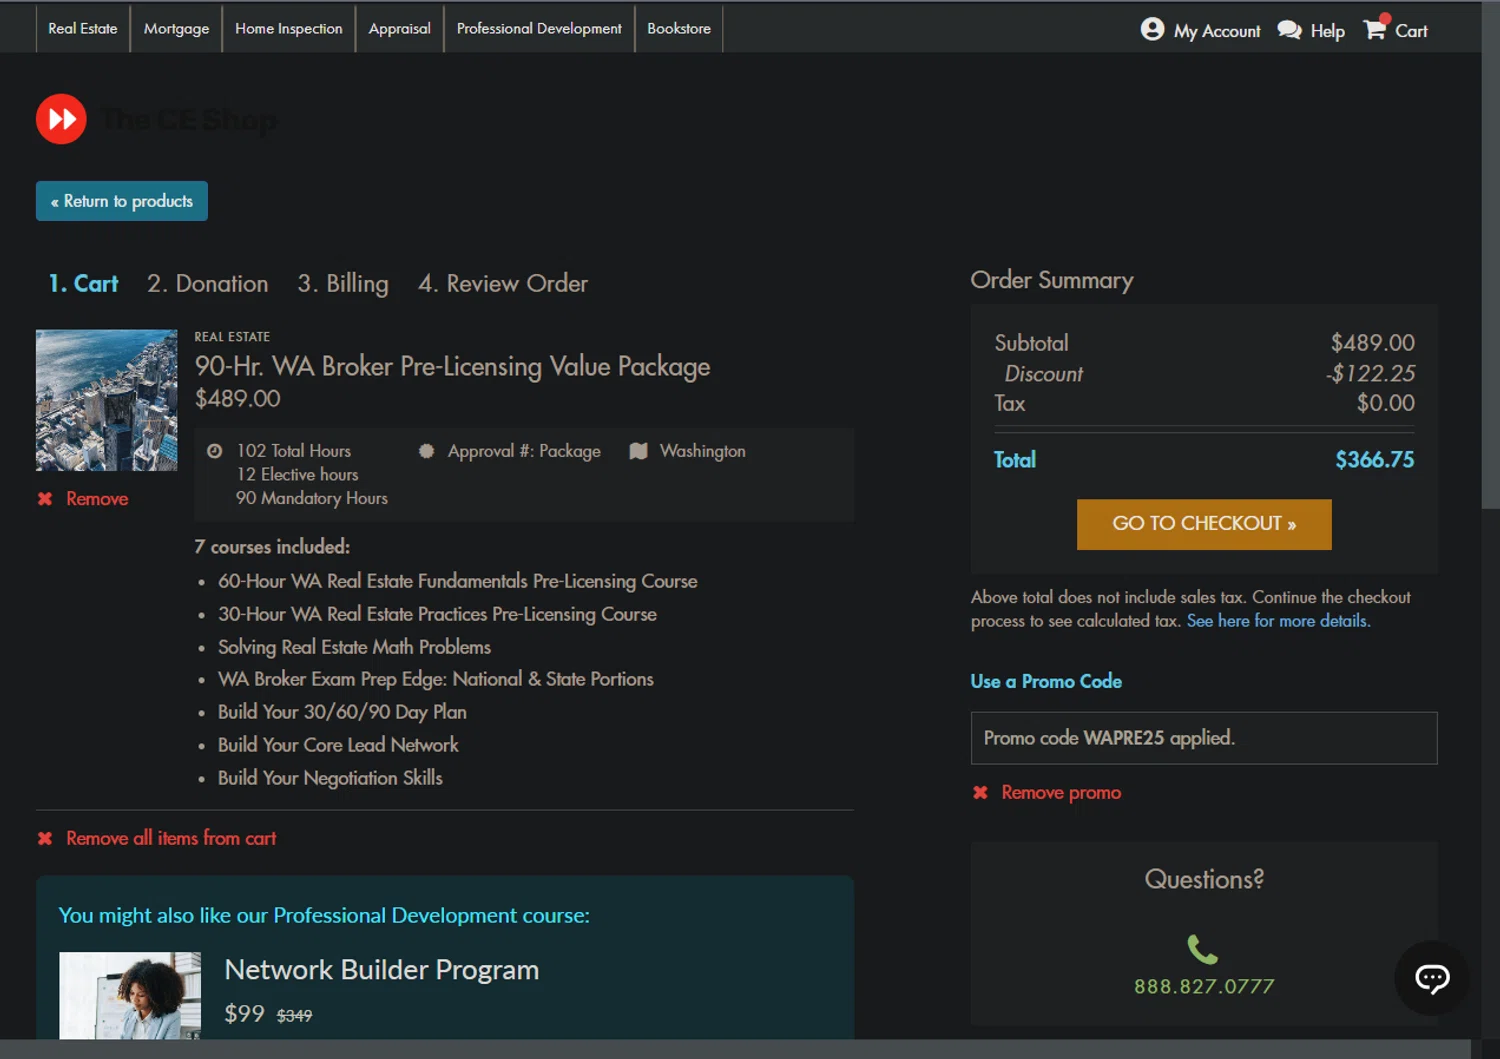Call 888.827.0777 phone link
Screen dimensions: 1500x1059
tap(1204, 986)
